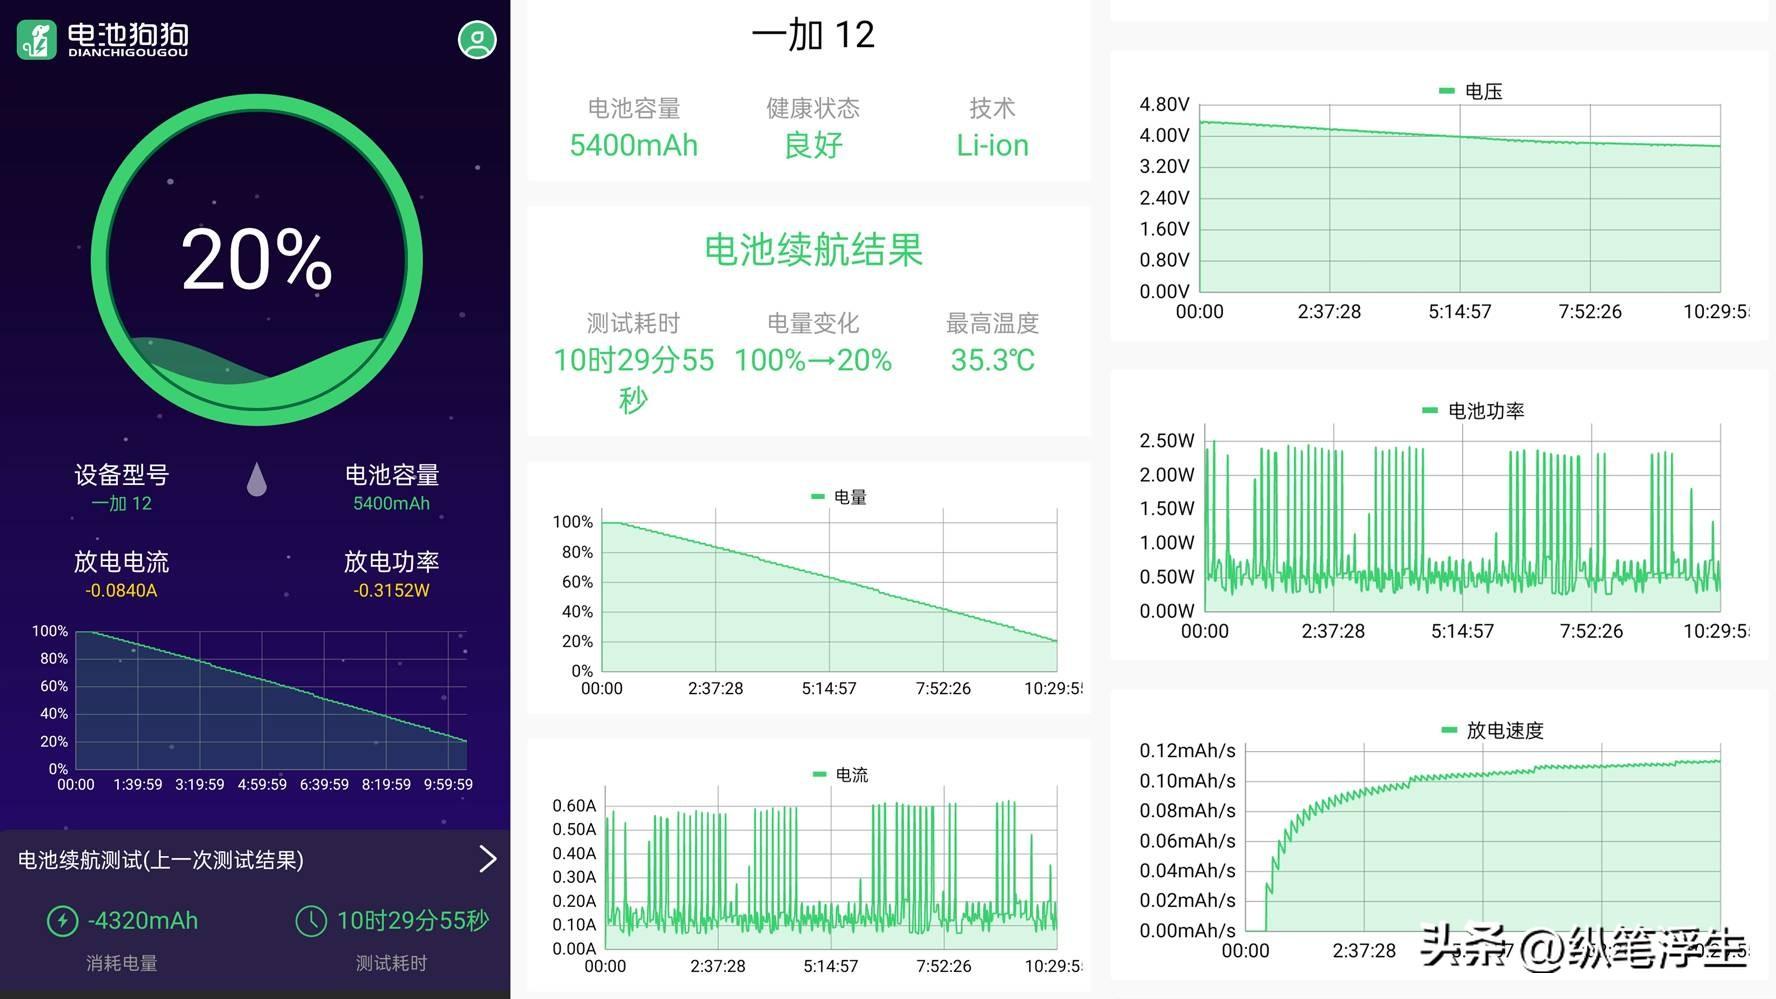Tap the lightning consumed-power icon

[63, 921]
